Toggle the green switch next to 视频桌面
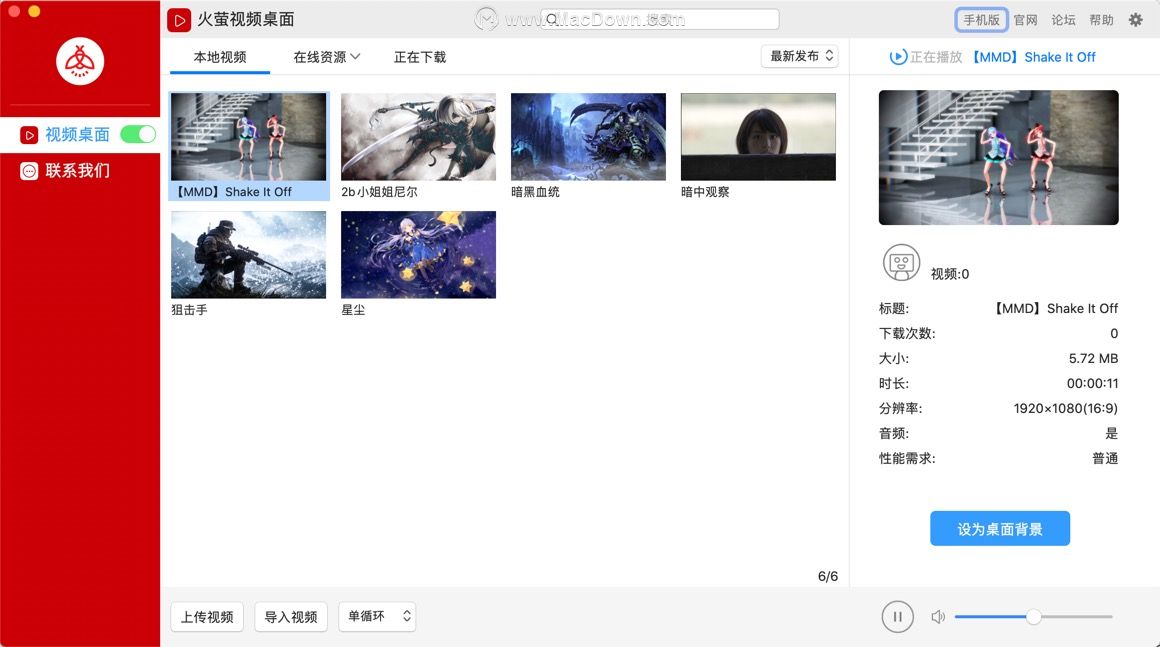Viewport: 1160px width, 647px height. [140, 133]
